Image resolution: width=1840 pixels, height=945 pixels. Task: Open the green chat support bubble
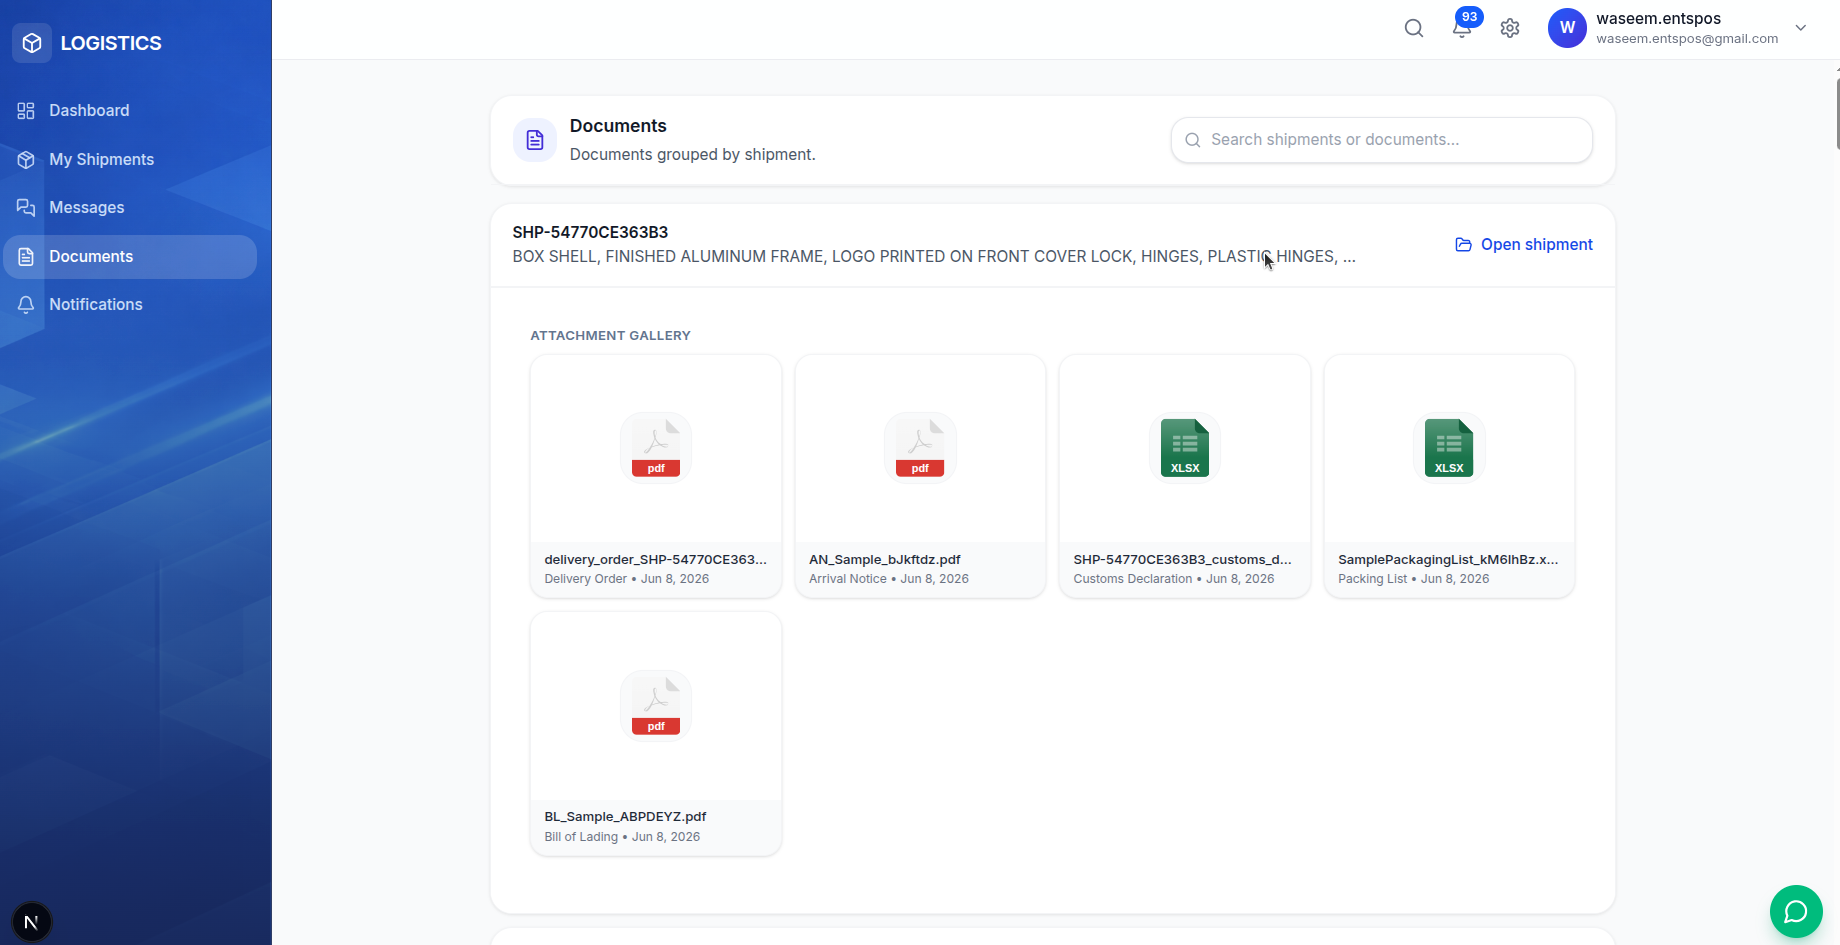pos(1796,911)
